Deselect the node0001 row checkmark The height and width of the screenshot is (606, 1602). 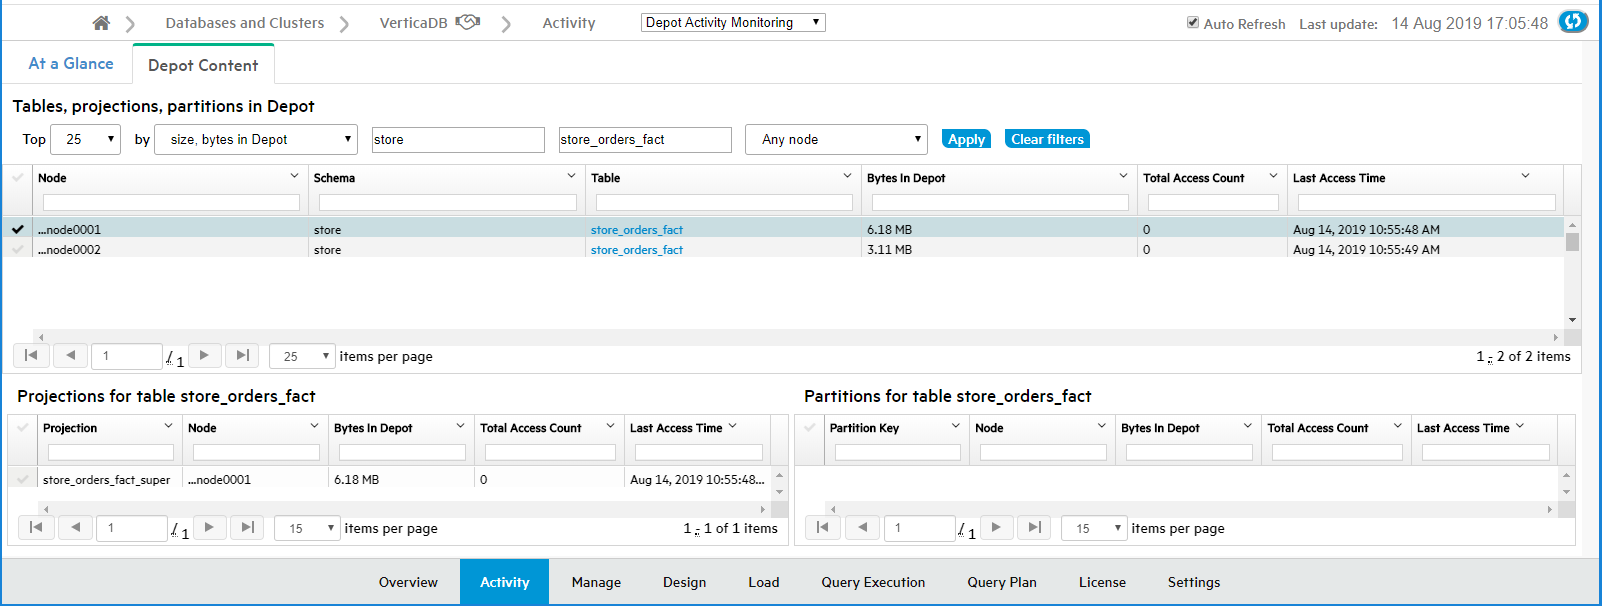tap(18, 229)
